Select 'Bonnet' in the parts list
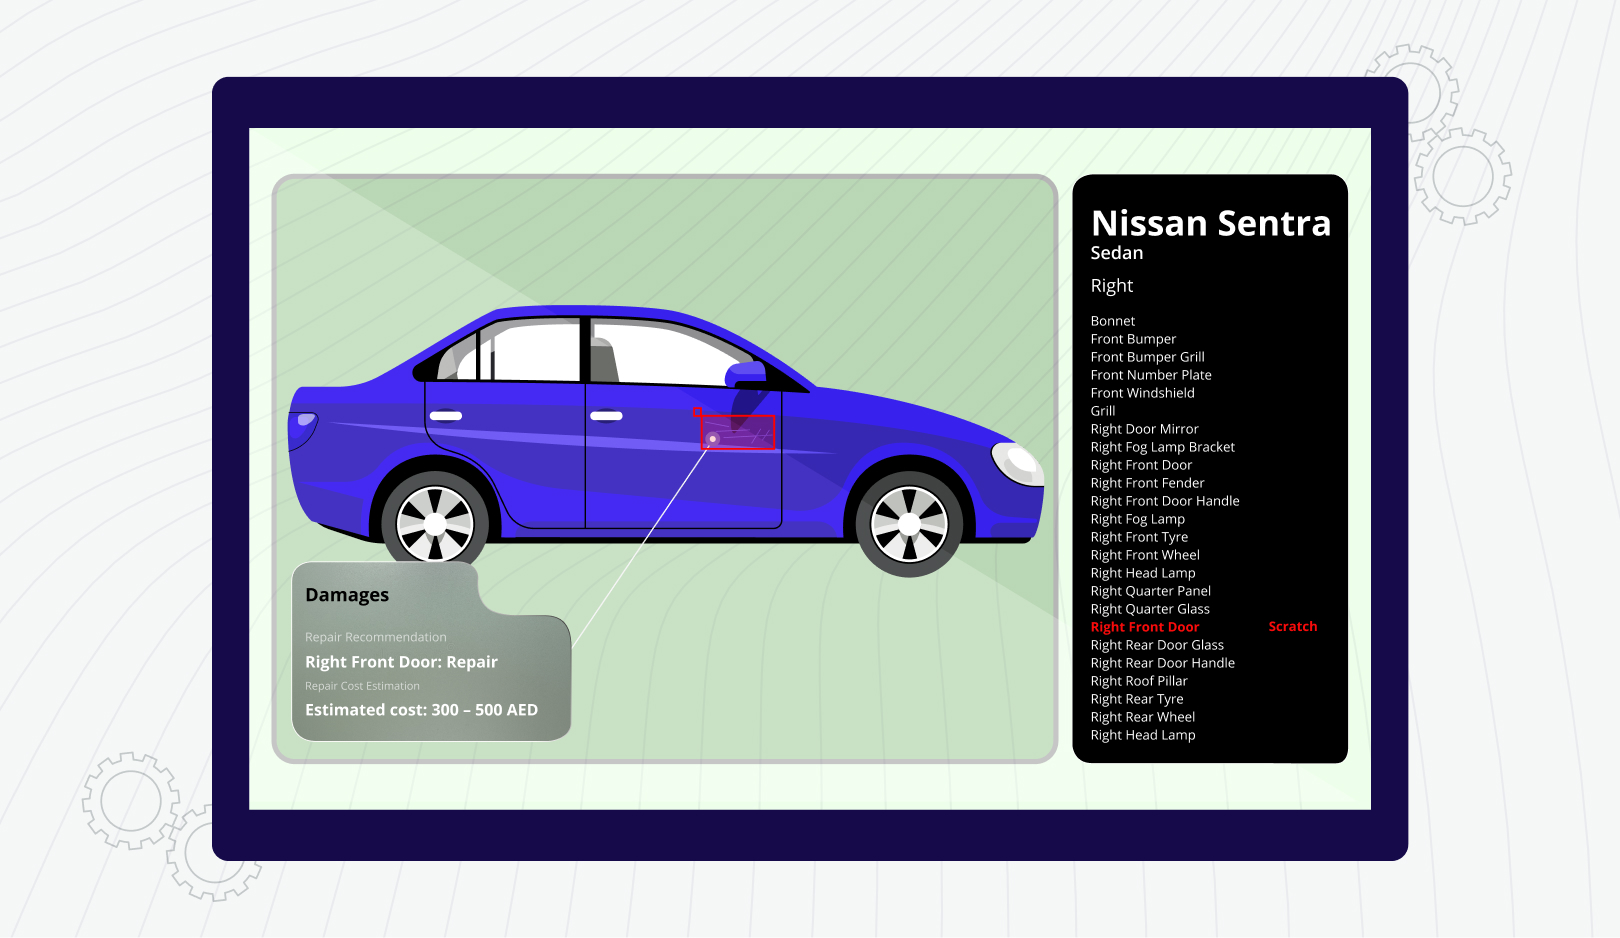The width and height of the screenshot is (1620, 938). [x=1113, y=321]
